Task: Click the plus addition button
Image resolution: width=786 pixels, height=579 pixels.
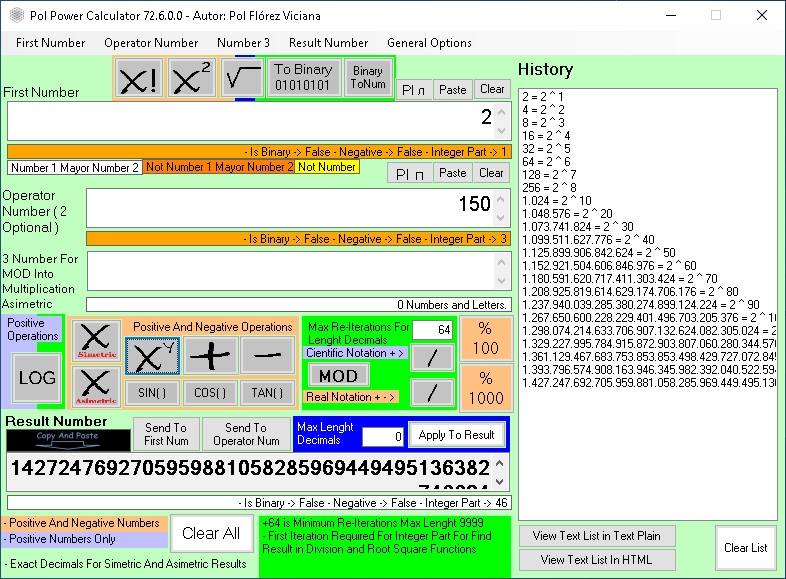Action: 211,355
